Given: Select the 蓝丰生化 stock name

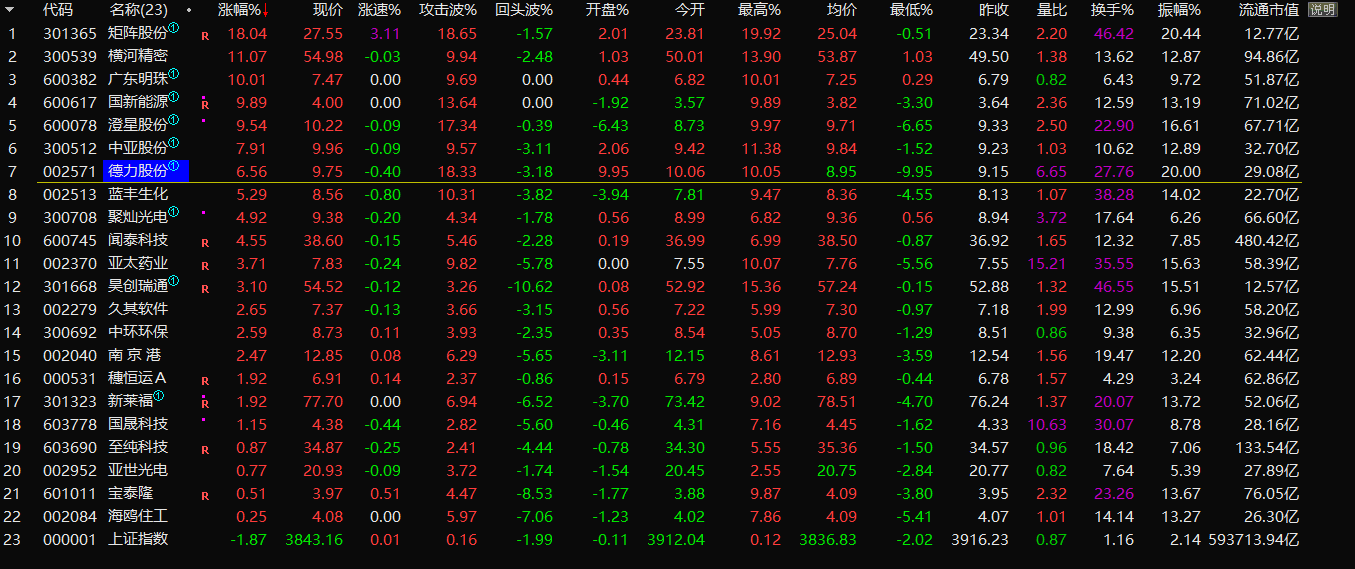Looking at the screenshot, I should tap(138, 194).
